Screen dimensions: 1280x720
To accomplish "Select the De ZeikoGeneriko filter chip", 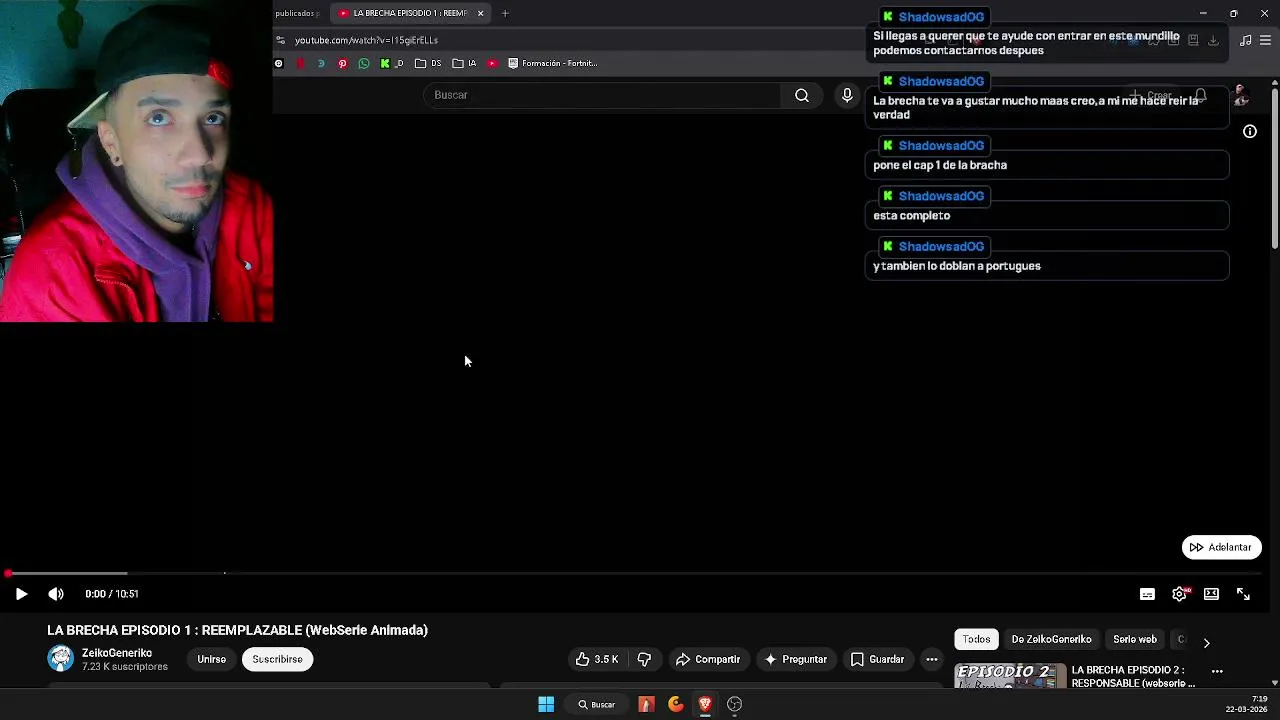I will [x=1051, y=639].
